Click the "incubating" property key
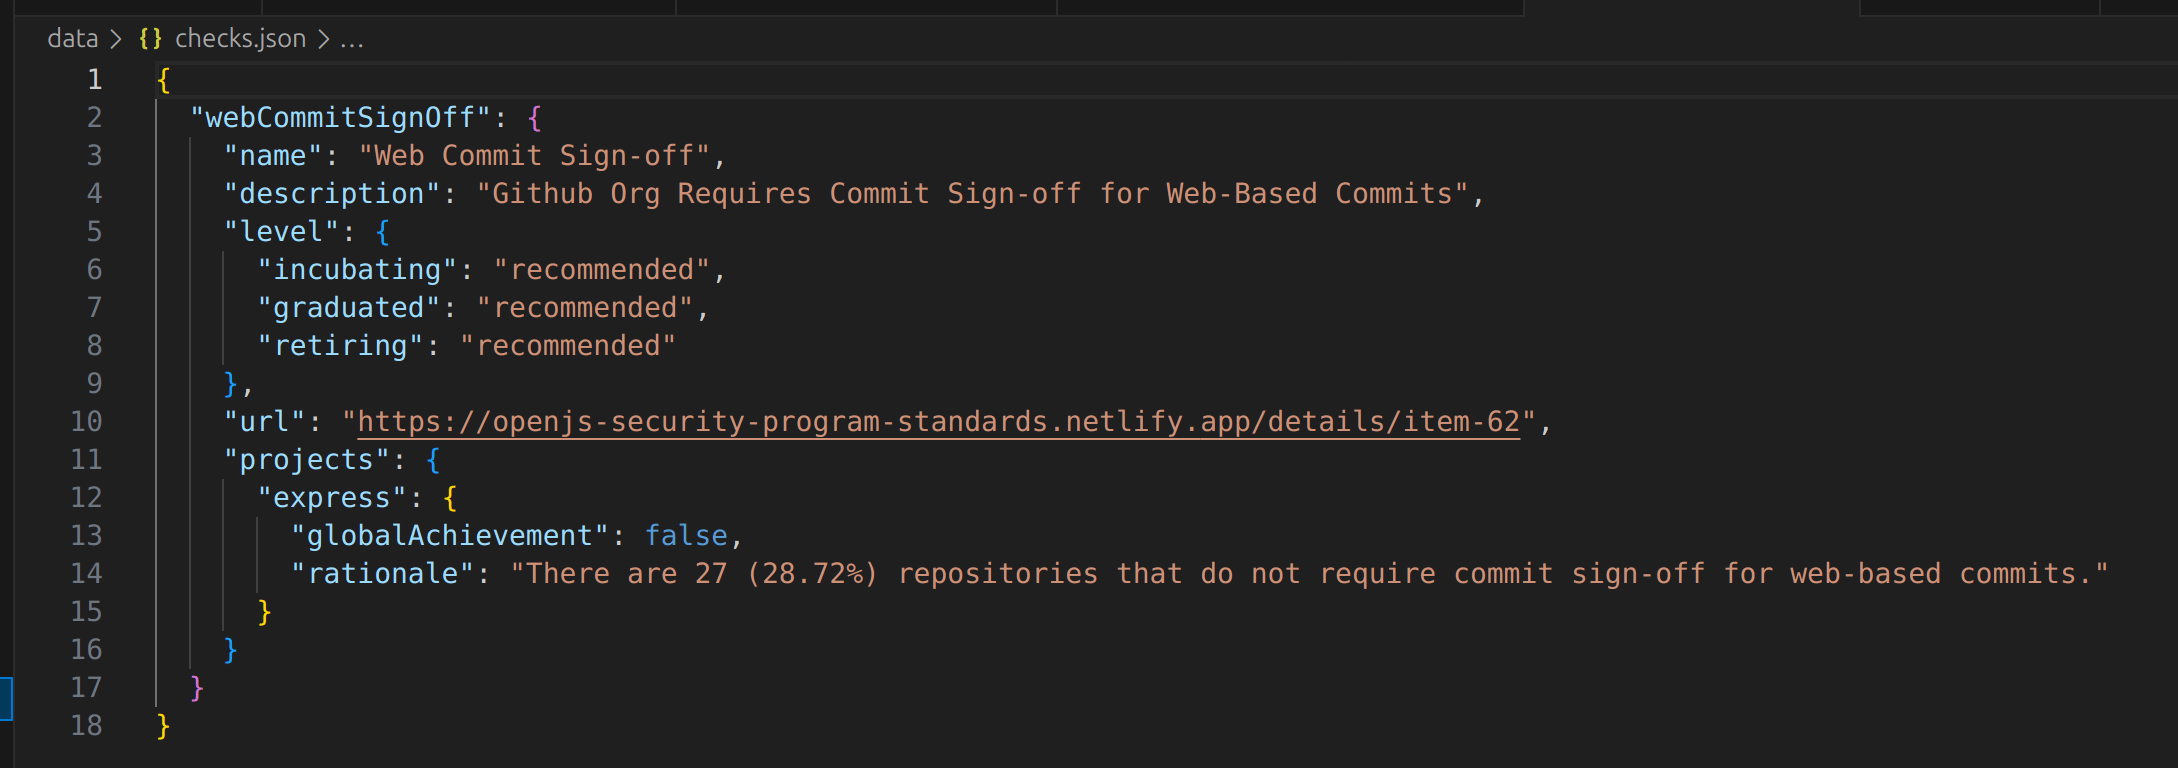 (357, 270)
